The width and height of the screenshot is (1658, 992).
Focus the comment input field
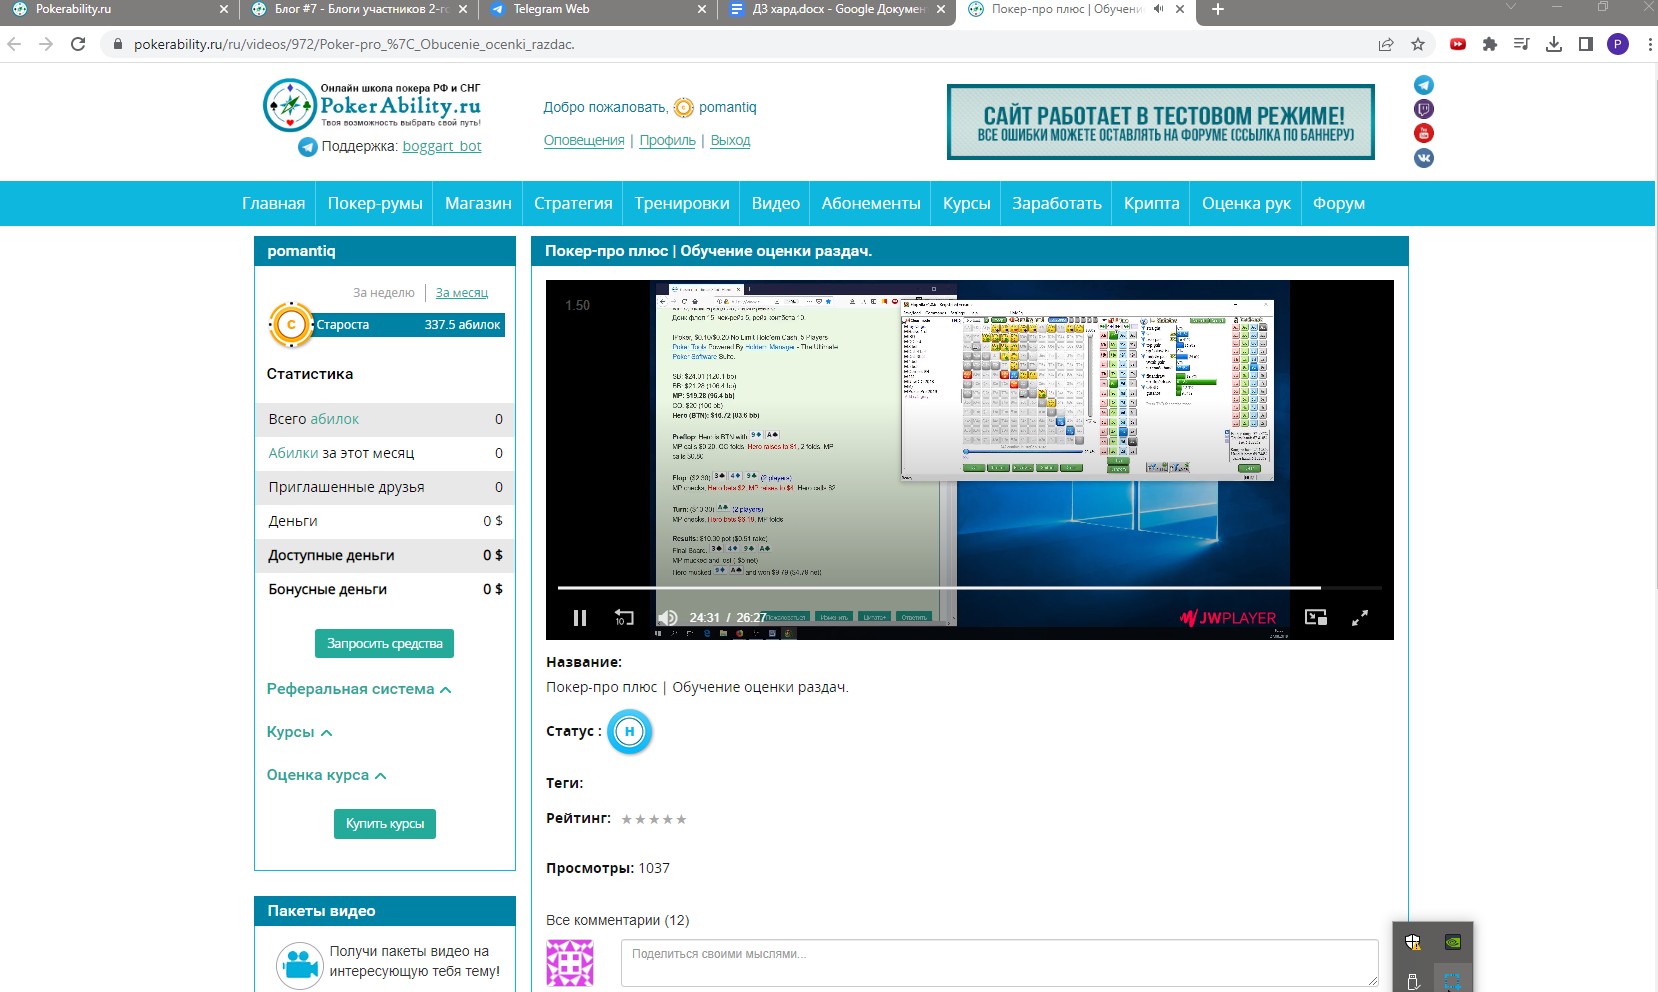pos(1000,963)
